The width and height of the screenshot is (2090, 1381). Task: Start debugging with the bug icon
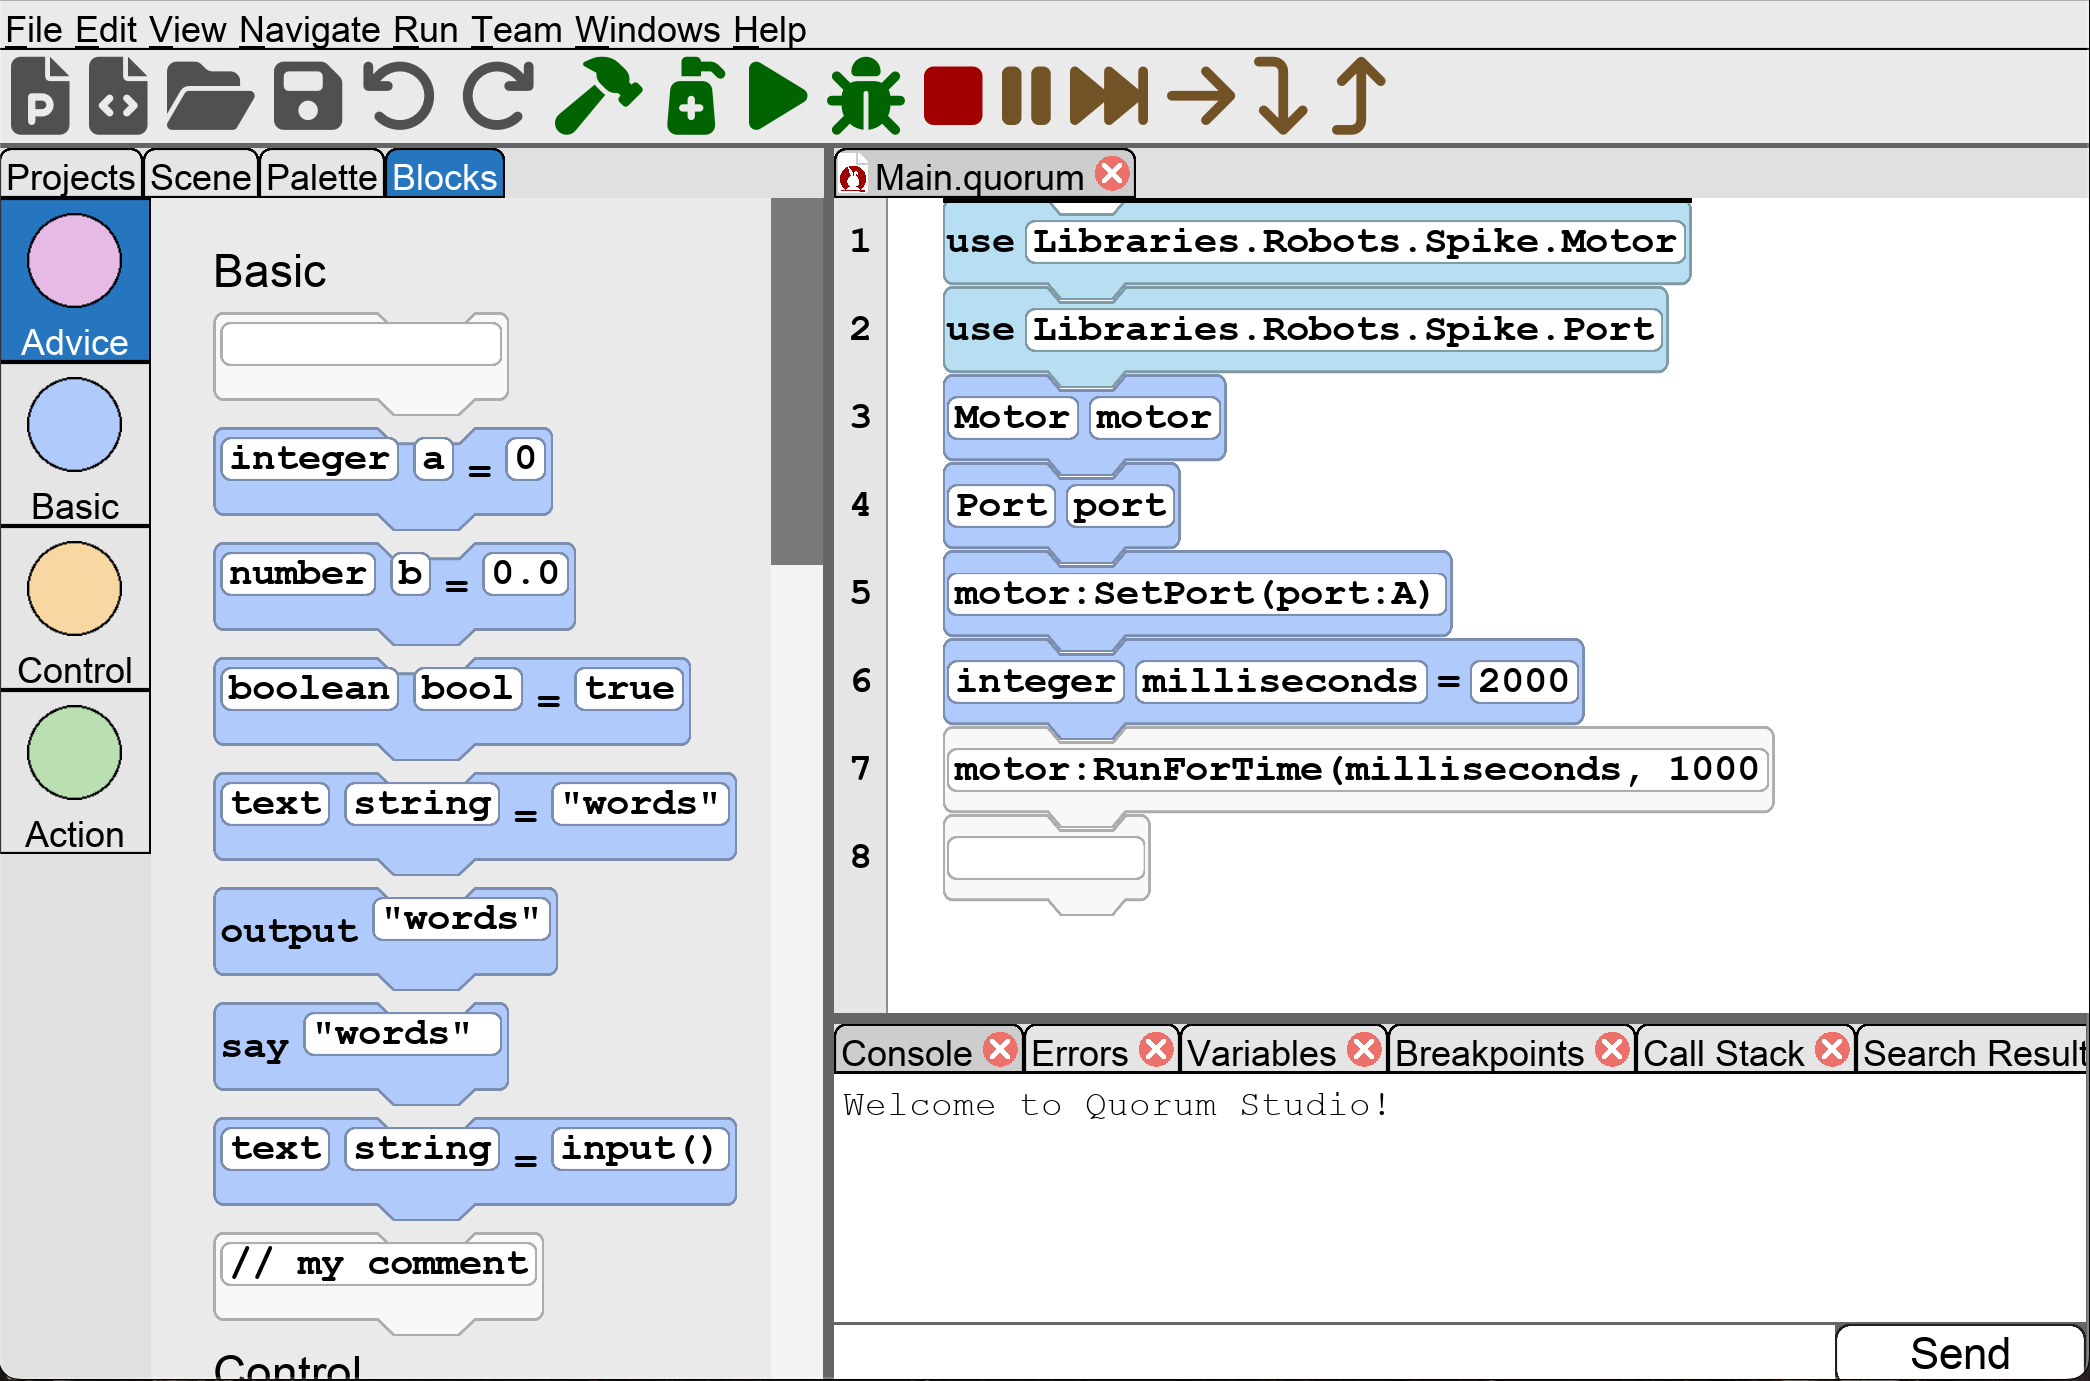coord(866,96)
